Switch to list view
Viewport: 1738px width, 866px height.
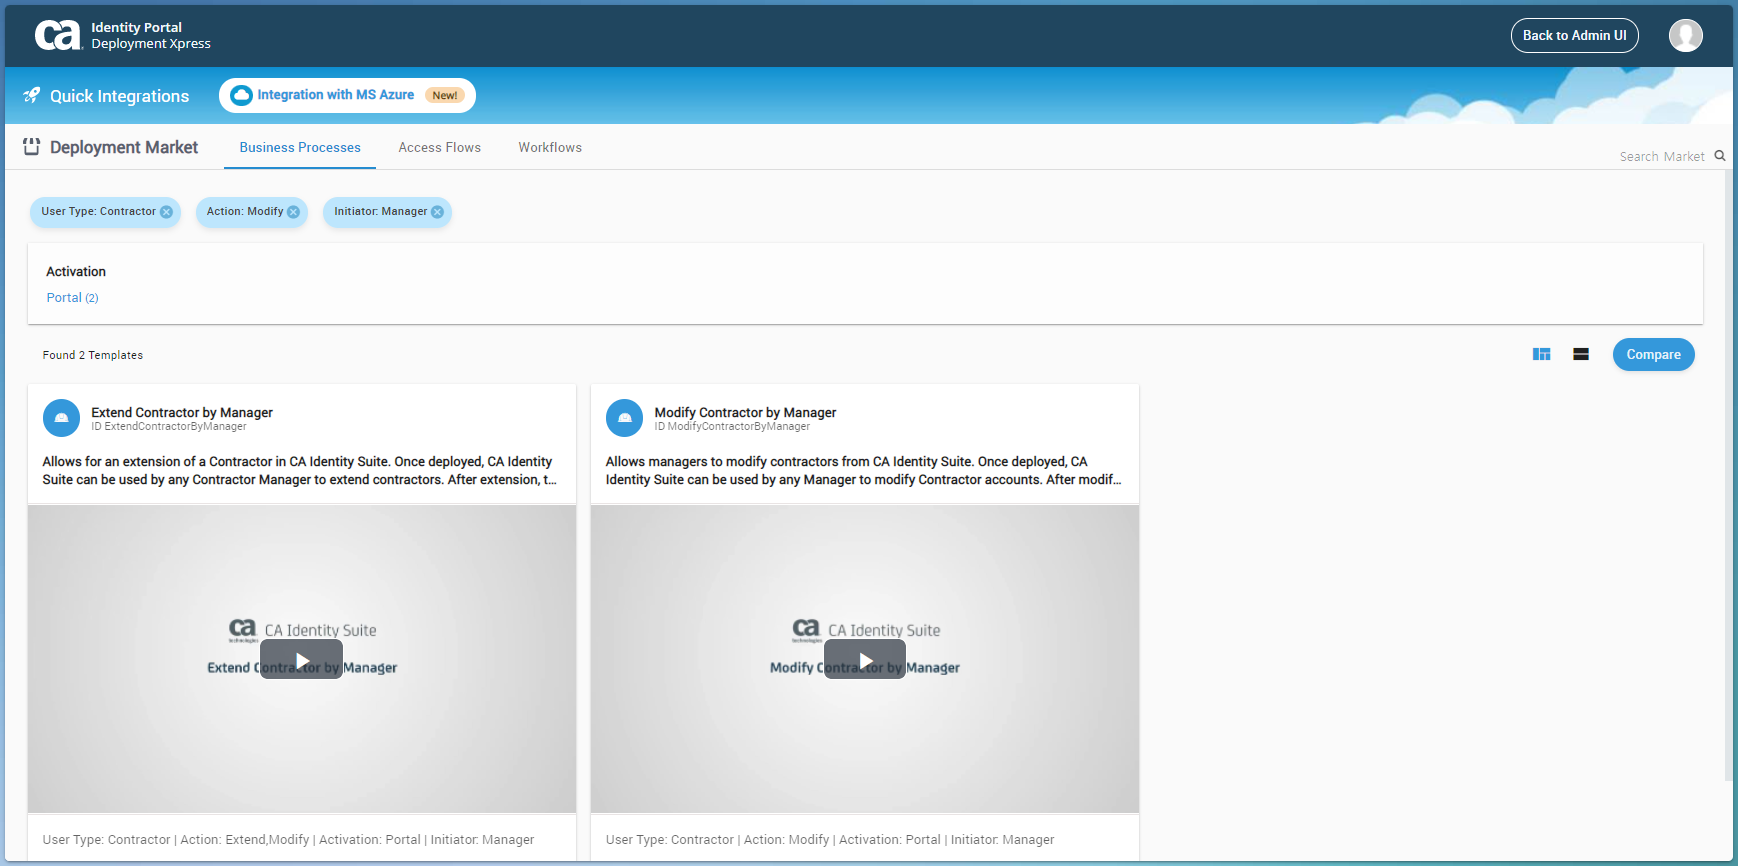[1581, 354]
